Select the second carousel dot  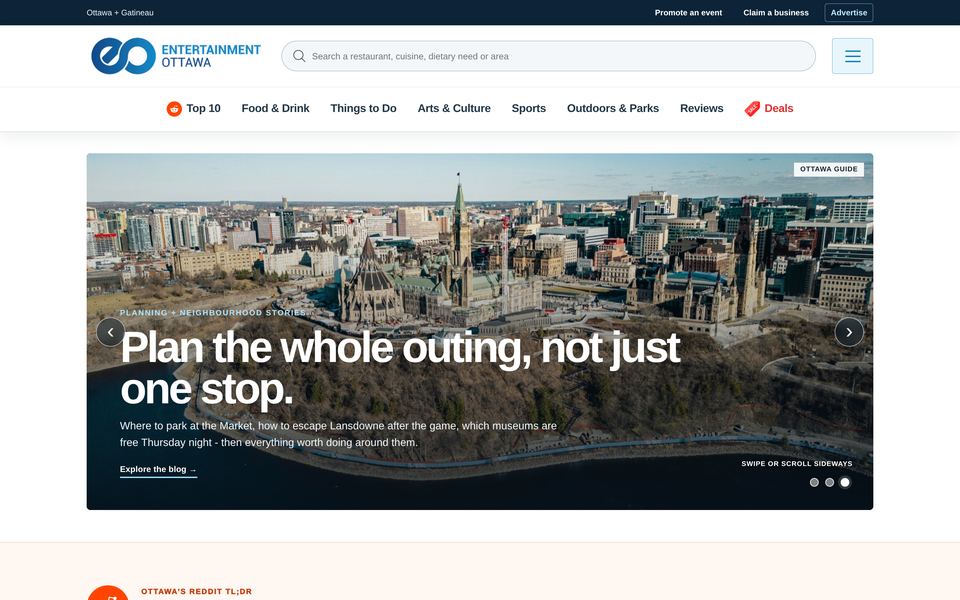coord(830,482)
